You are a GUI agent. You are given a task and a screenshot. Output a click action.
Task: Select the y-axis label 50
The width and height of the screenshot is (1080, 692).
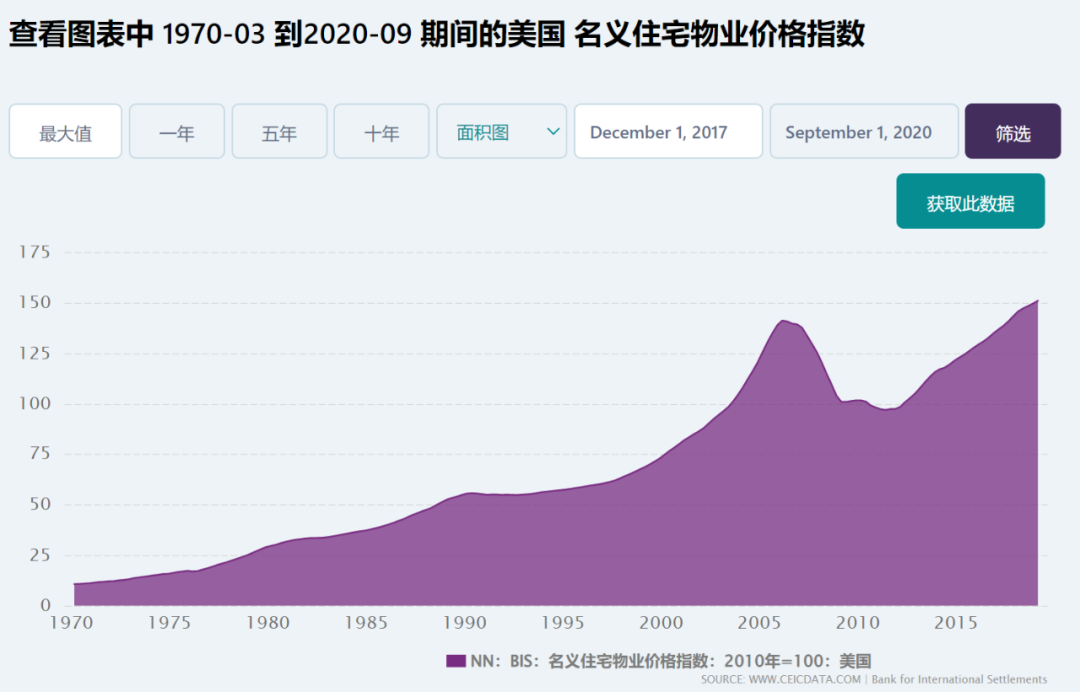click(40, 504)
